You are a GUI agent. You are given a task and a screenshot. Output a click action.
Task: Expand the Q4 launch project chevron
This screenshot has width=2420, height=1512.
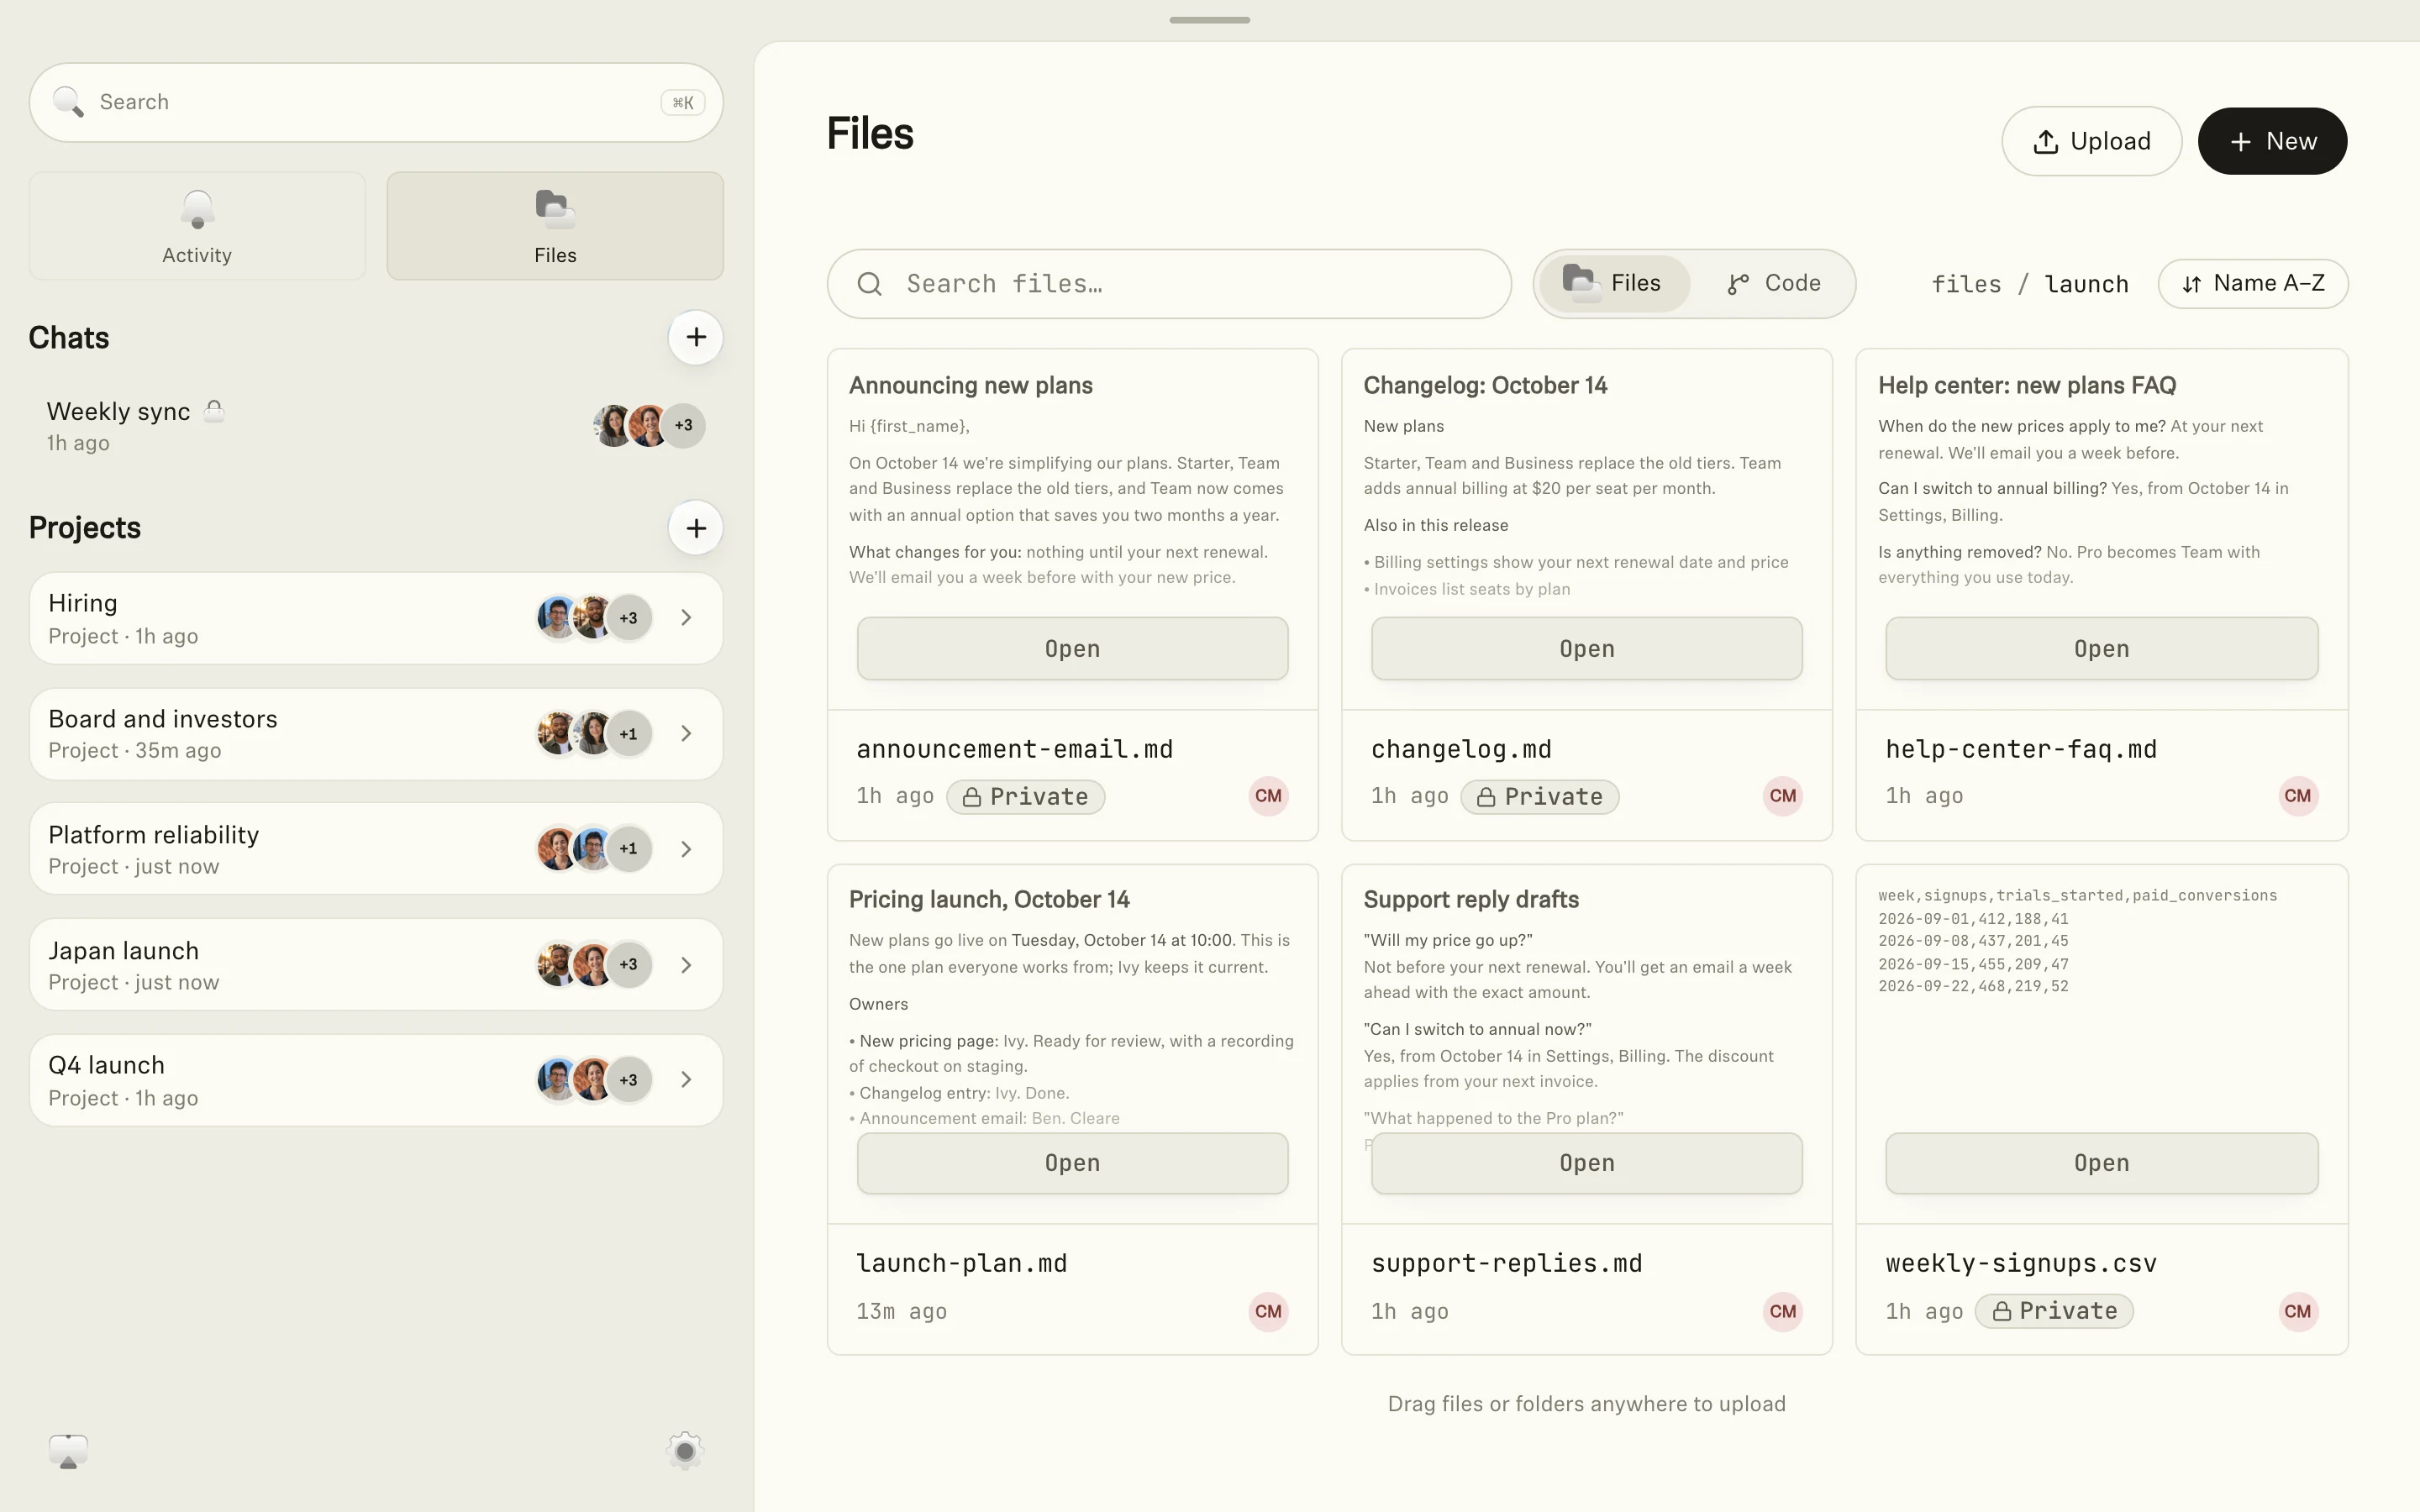pyautogui.click(x=686, y=1080)
